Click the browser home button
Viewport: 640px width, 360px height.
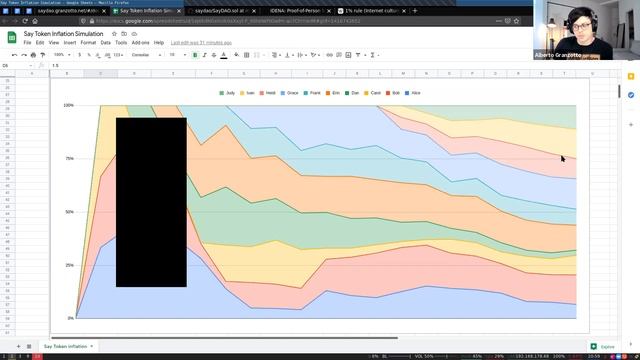pyautogui.click(x=35, y=21)
